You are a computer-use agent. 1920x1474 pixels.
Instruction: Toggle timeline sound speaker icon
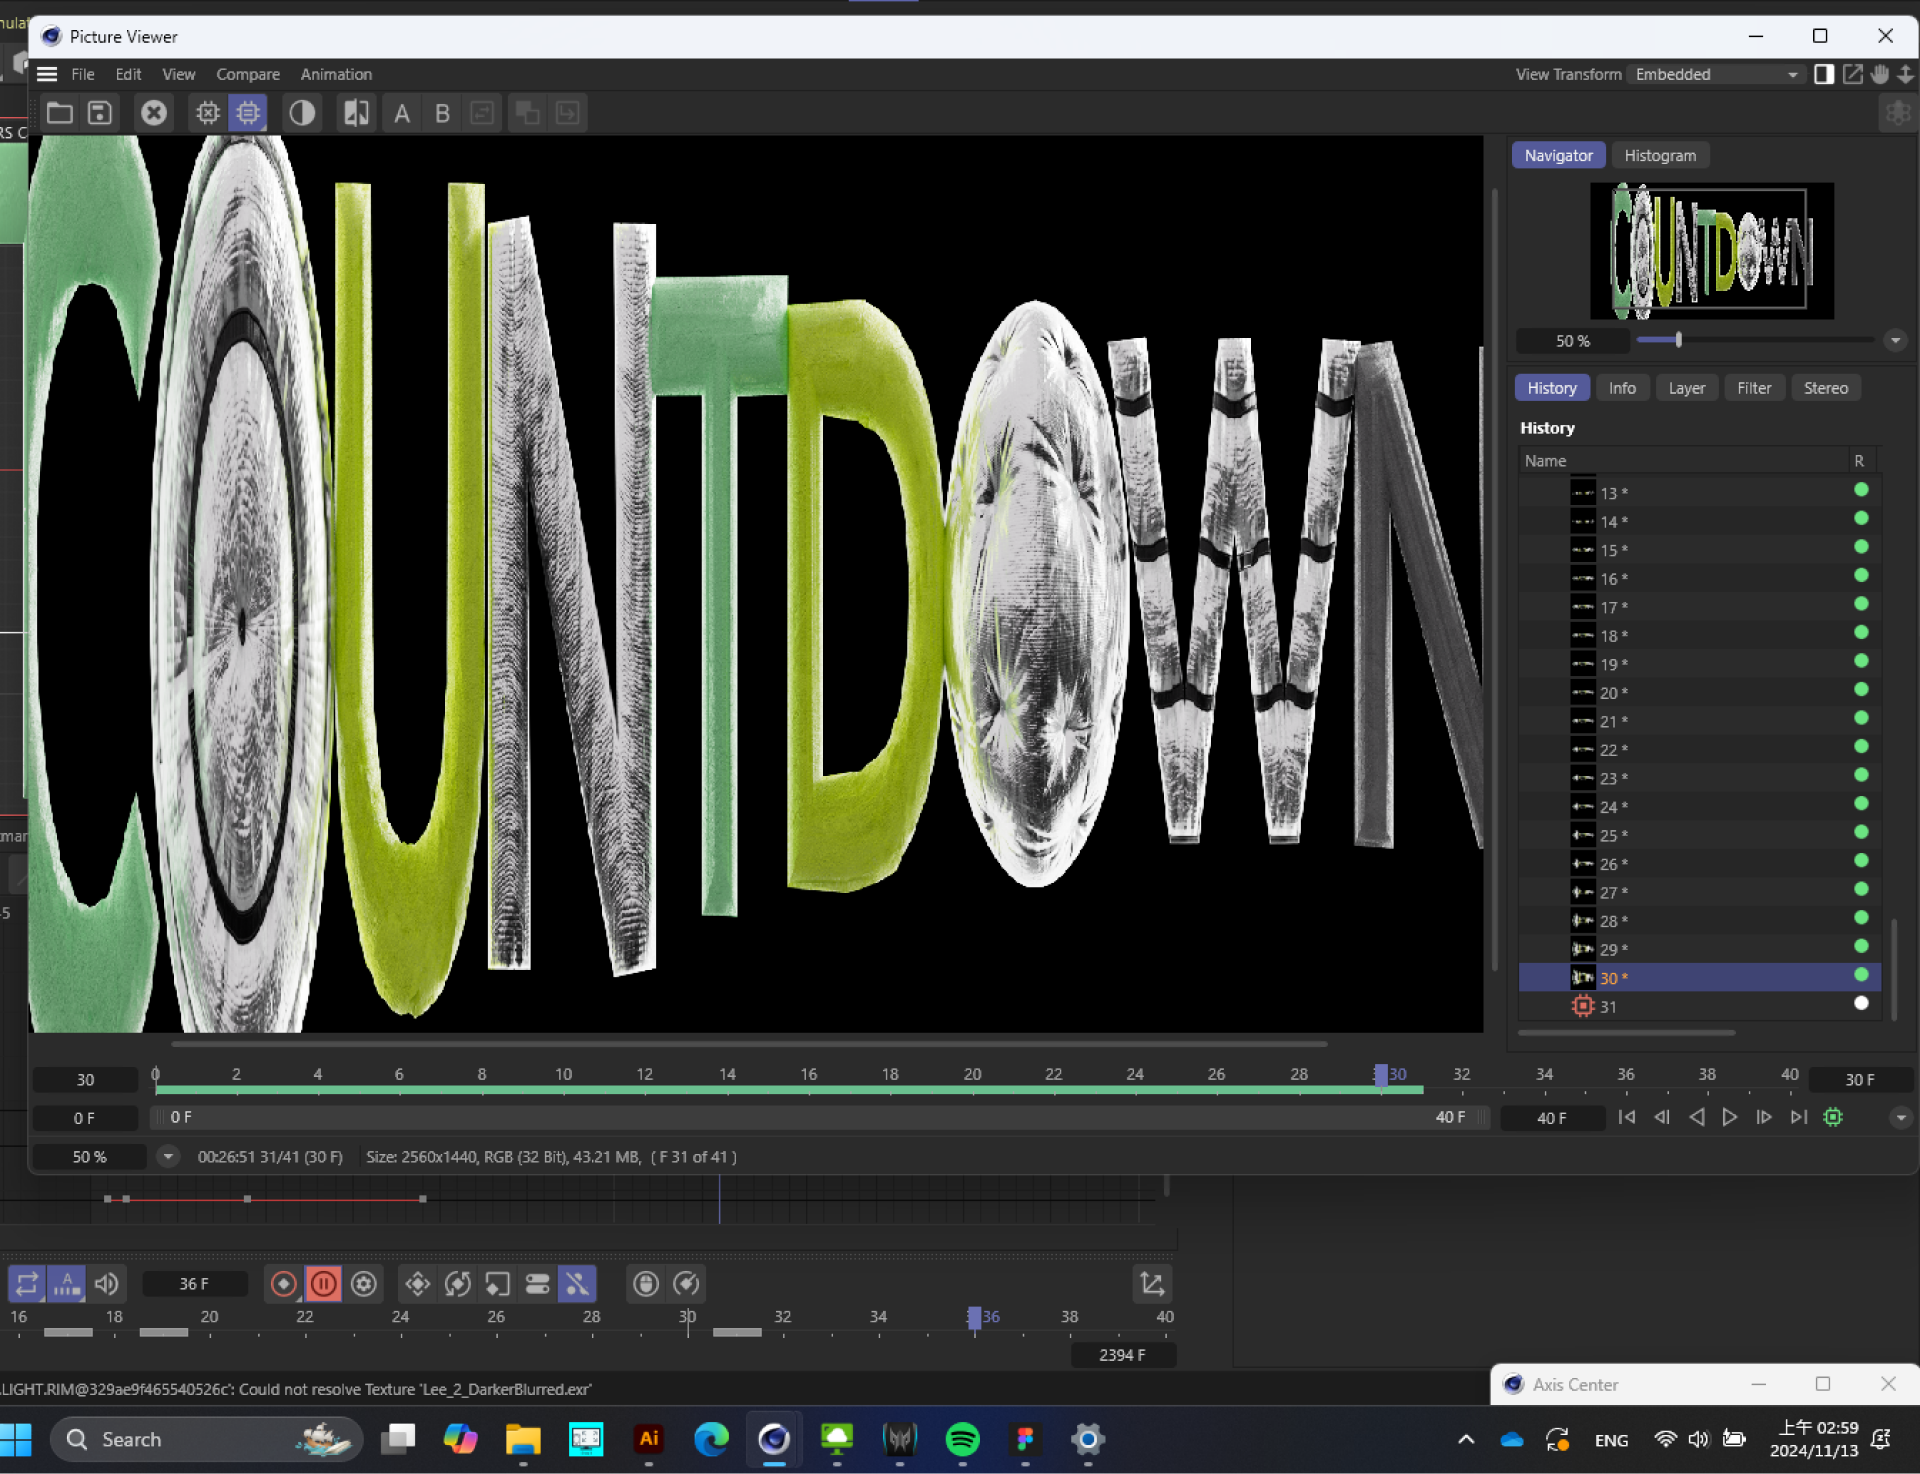(106, 1283)
